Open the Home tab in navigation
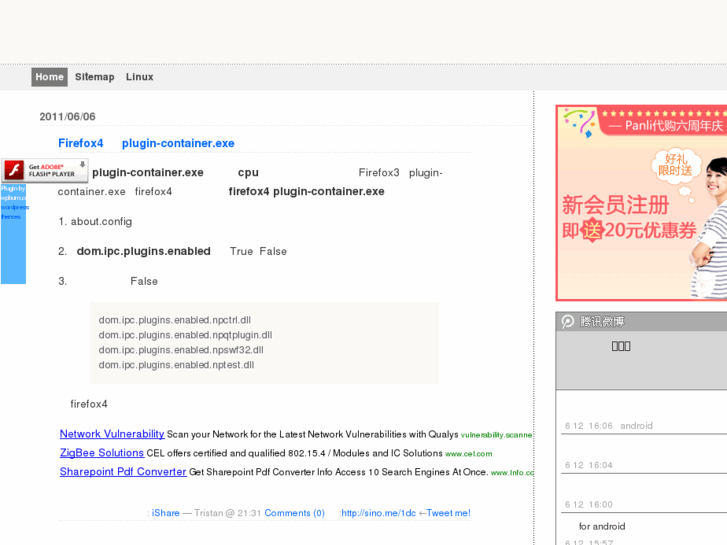Viewport: 727px width, 545px height. 49,77
